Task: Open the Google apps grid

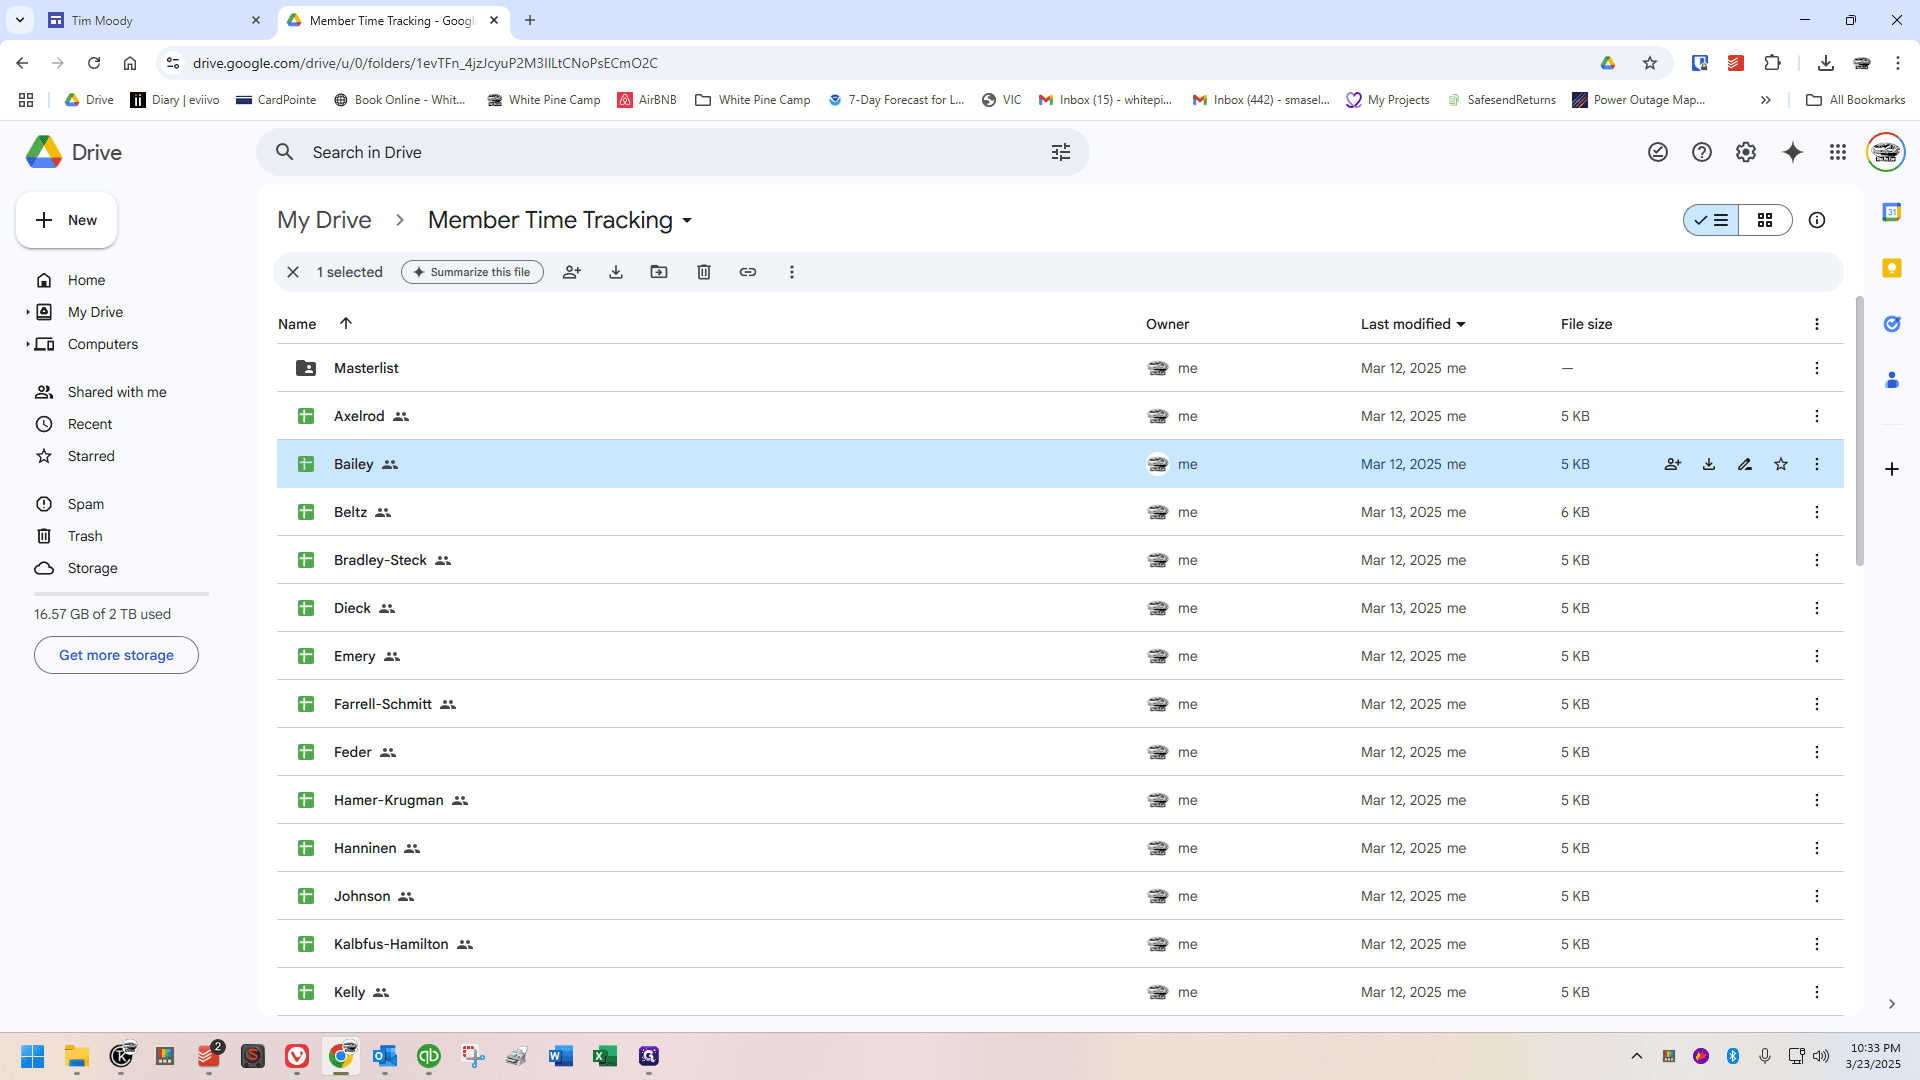Action: [1838, 152]
